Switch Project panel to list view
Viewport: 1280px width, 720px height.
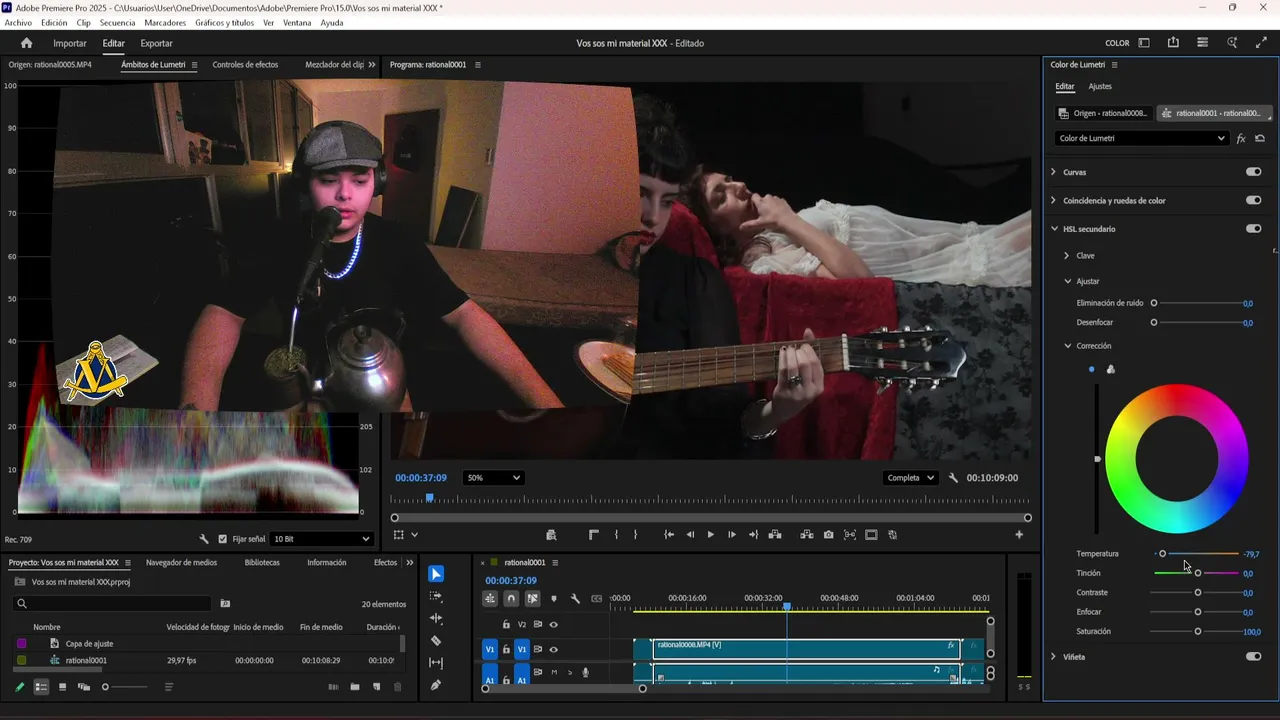coord(41,687)
